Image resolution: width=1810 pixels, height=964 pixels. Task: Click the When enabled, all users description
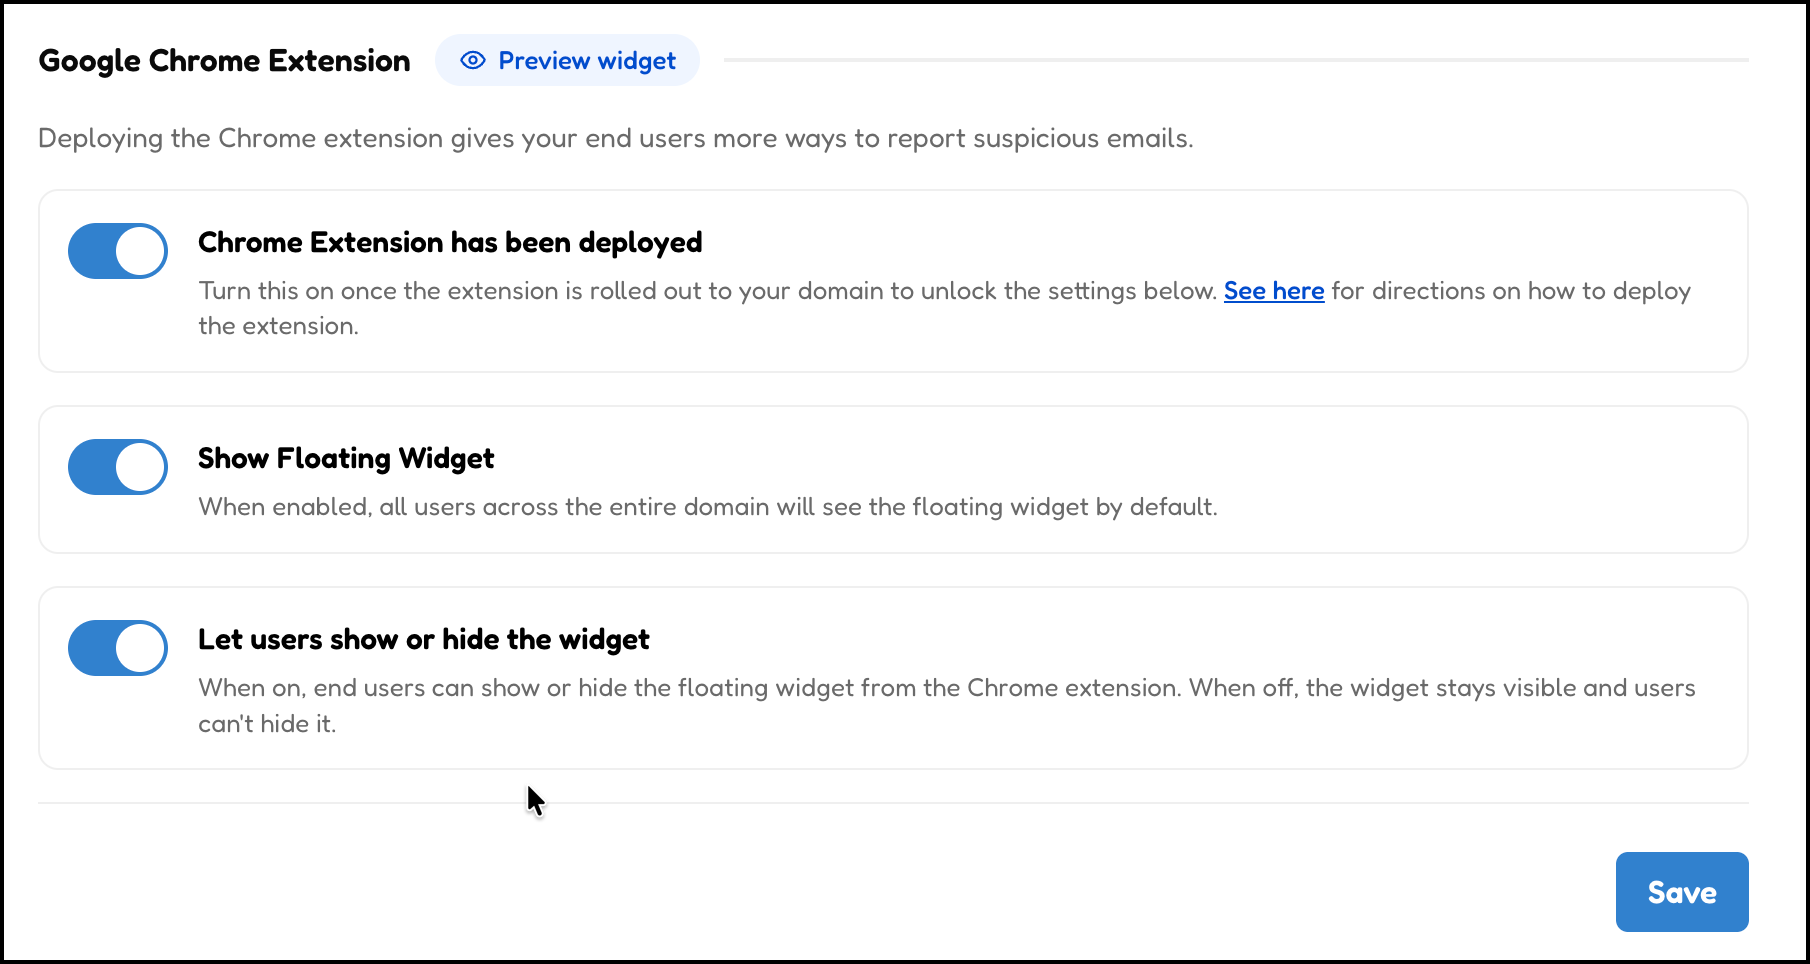[708, 507]
